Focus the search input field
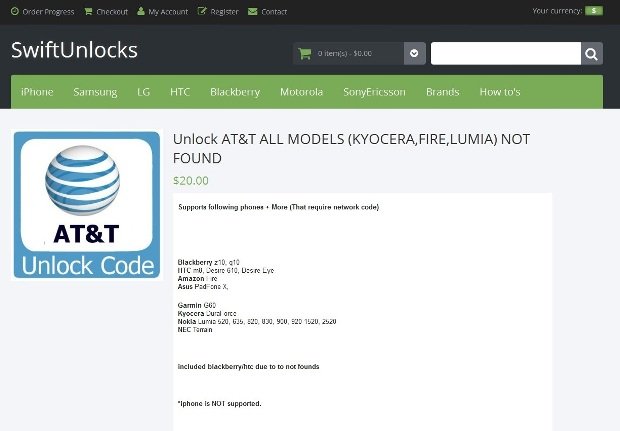620x431 pixels. click(x=506, y=53)
